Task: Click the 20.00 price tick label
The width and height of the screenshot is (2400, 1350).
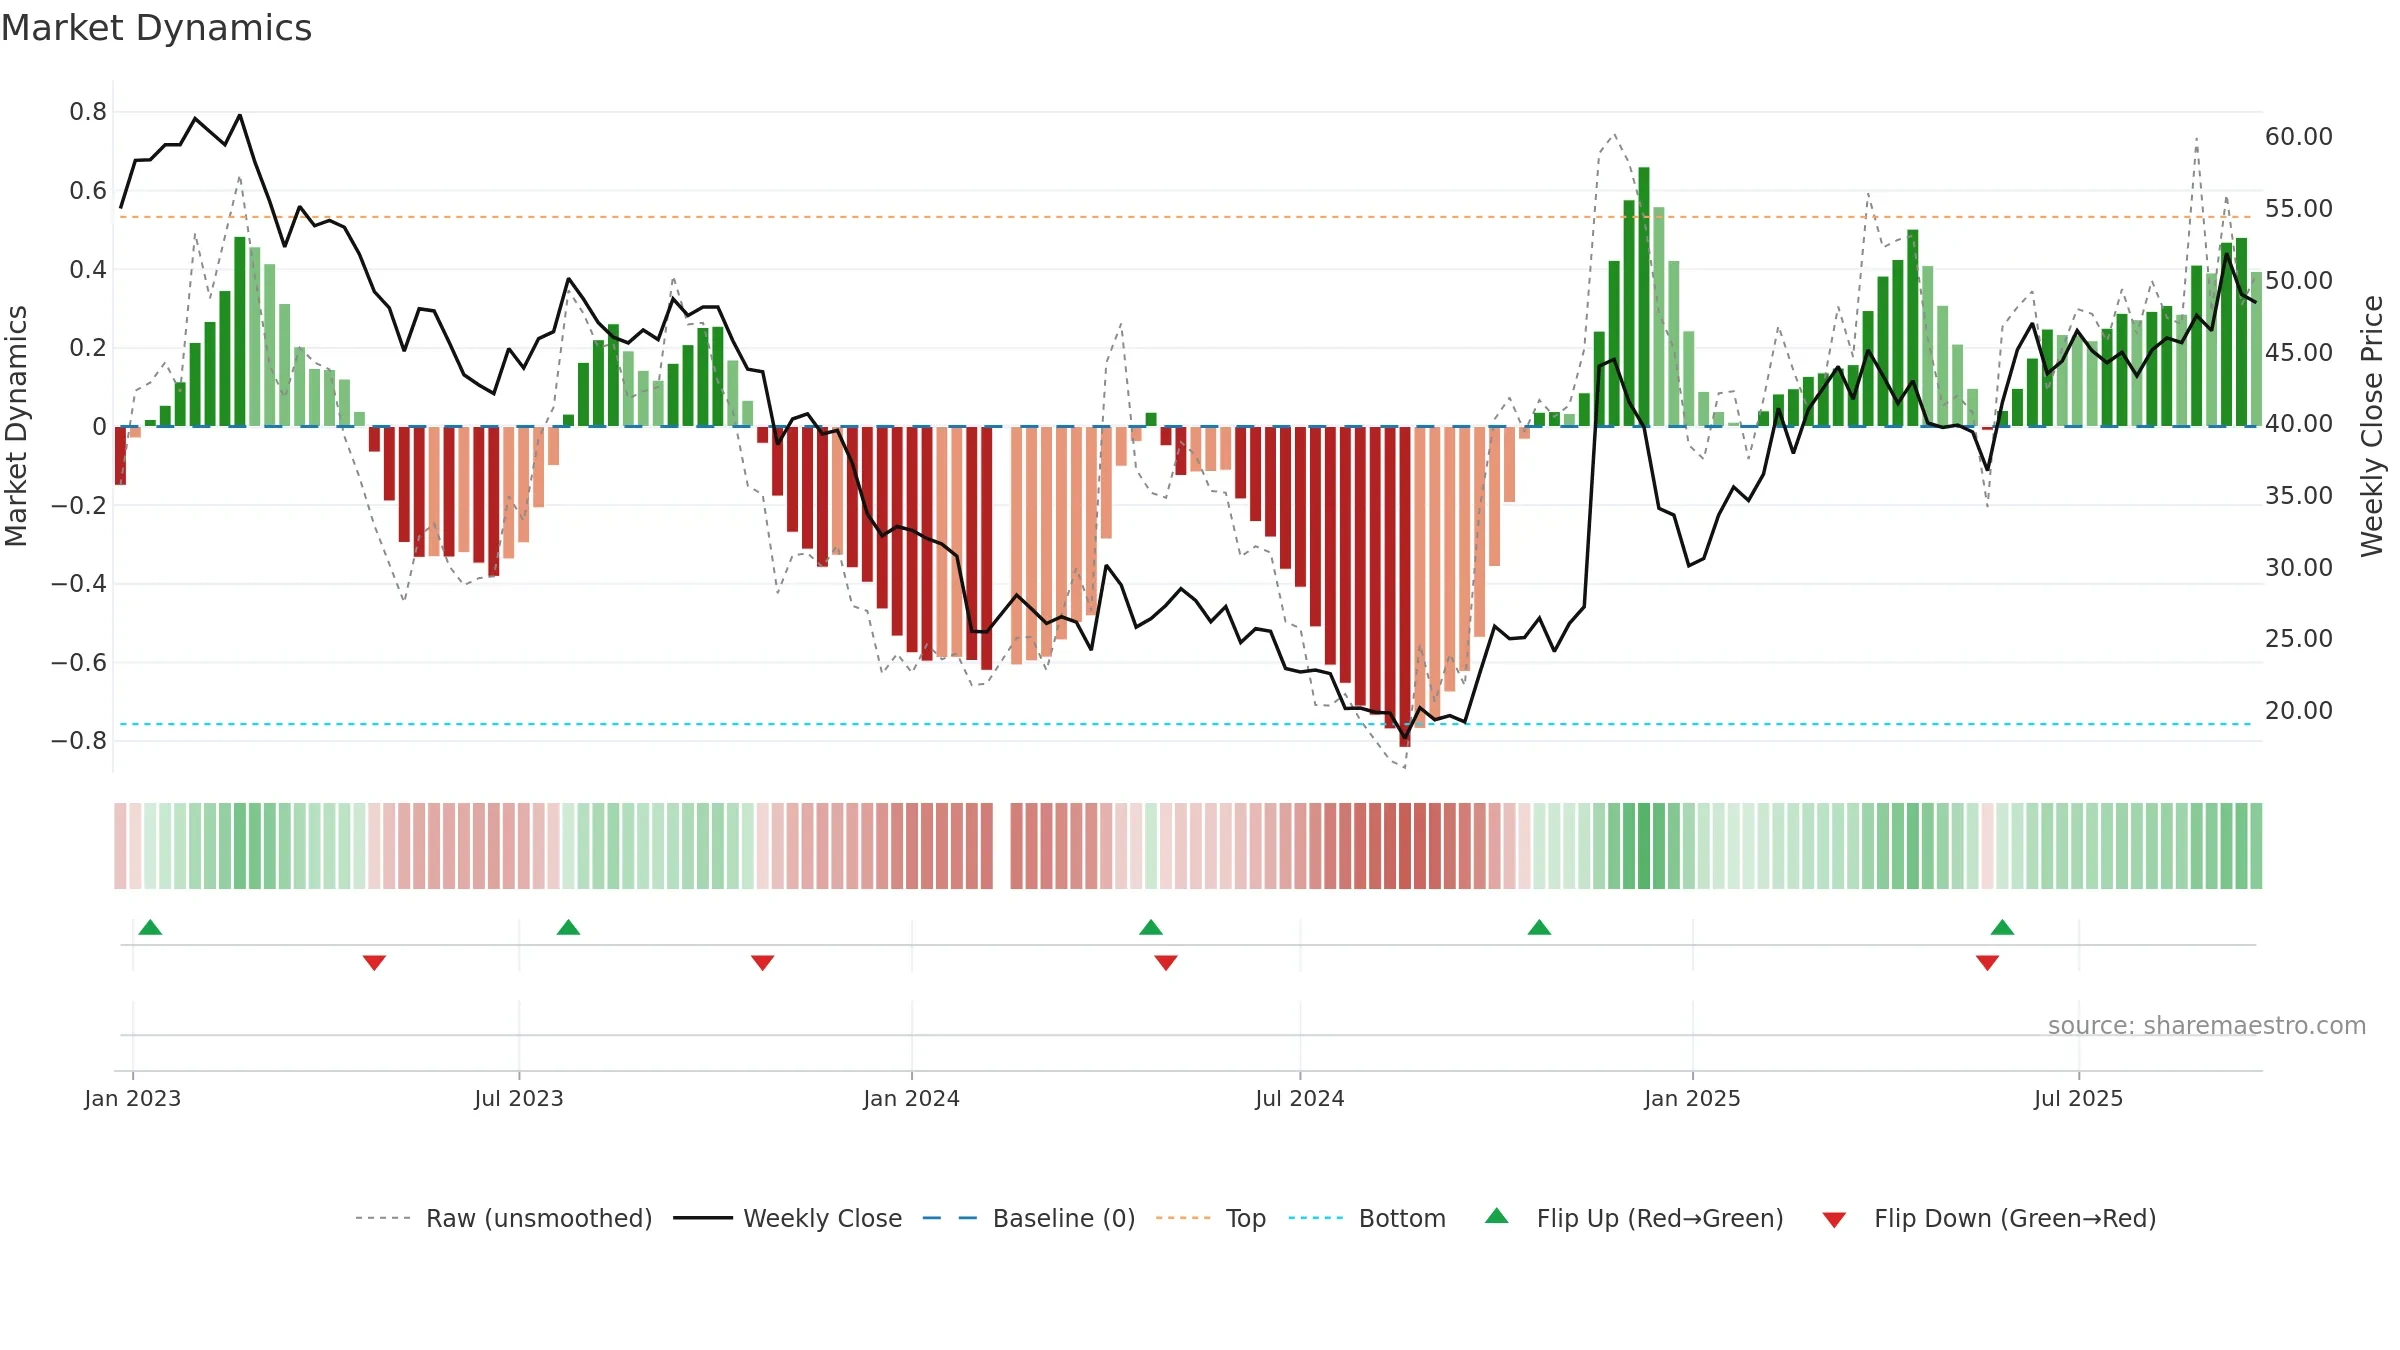Action: (2299, 711)
